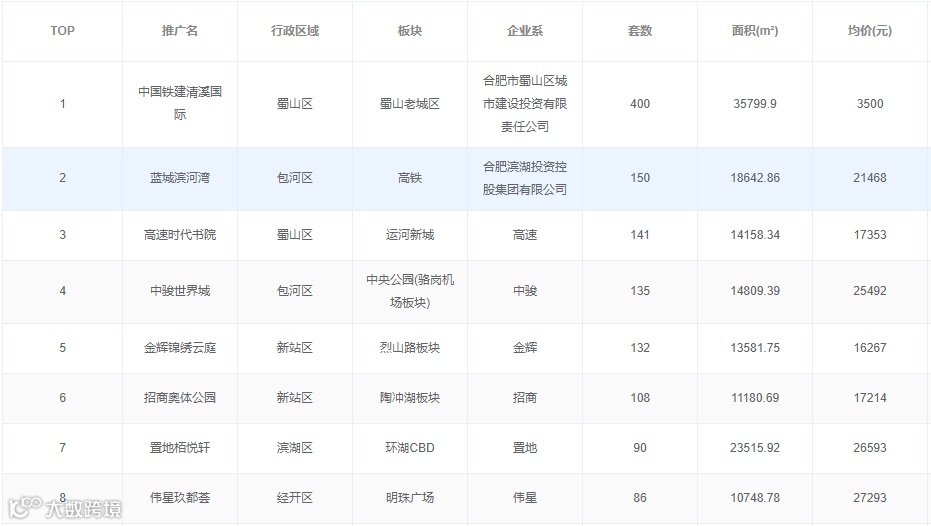Click the 均价(元) column header
Screen dimensions: 931x526
[x=870, y=31]
